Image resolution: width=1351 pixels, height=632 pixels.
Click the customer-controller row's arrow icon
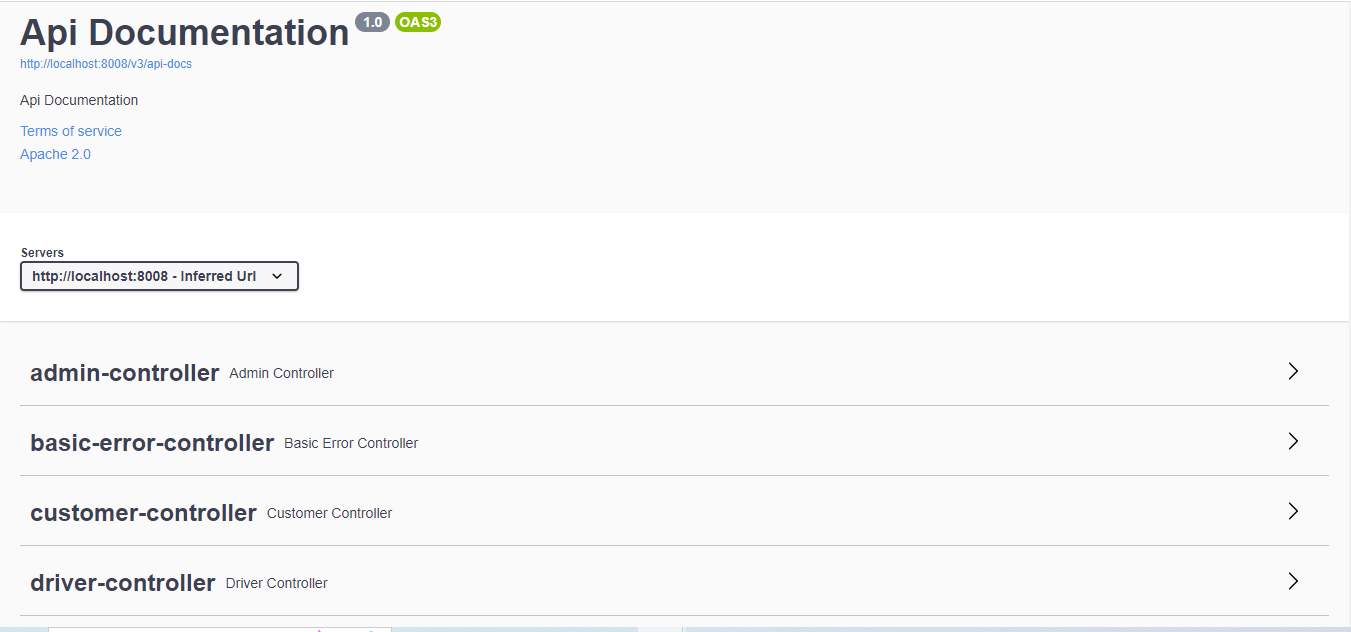pyautogui.click(x=1293, y=511)
